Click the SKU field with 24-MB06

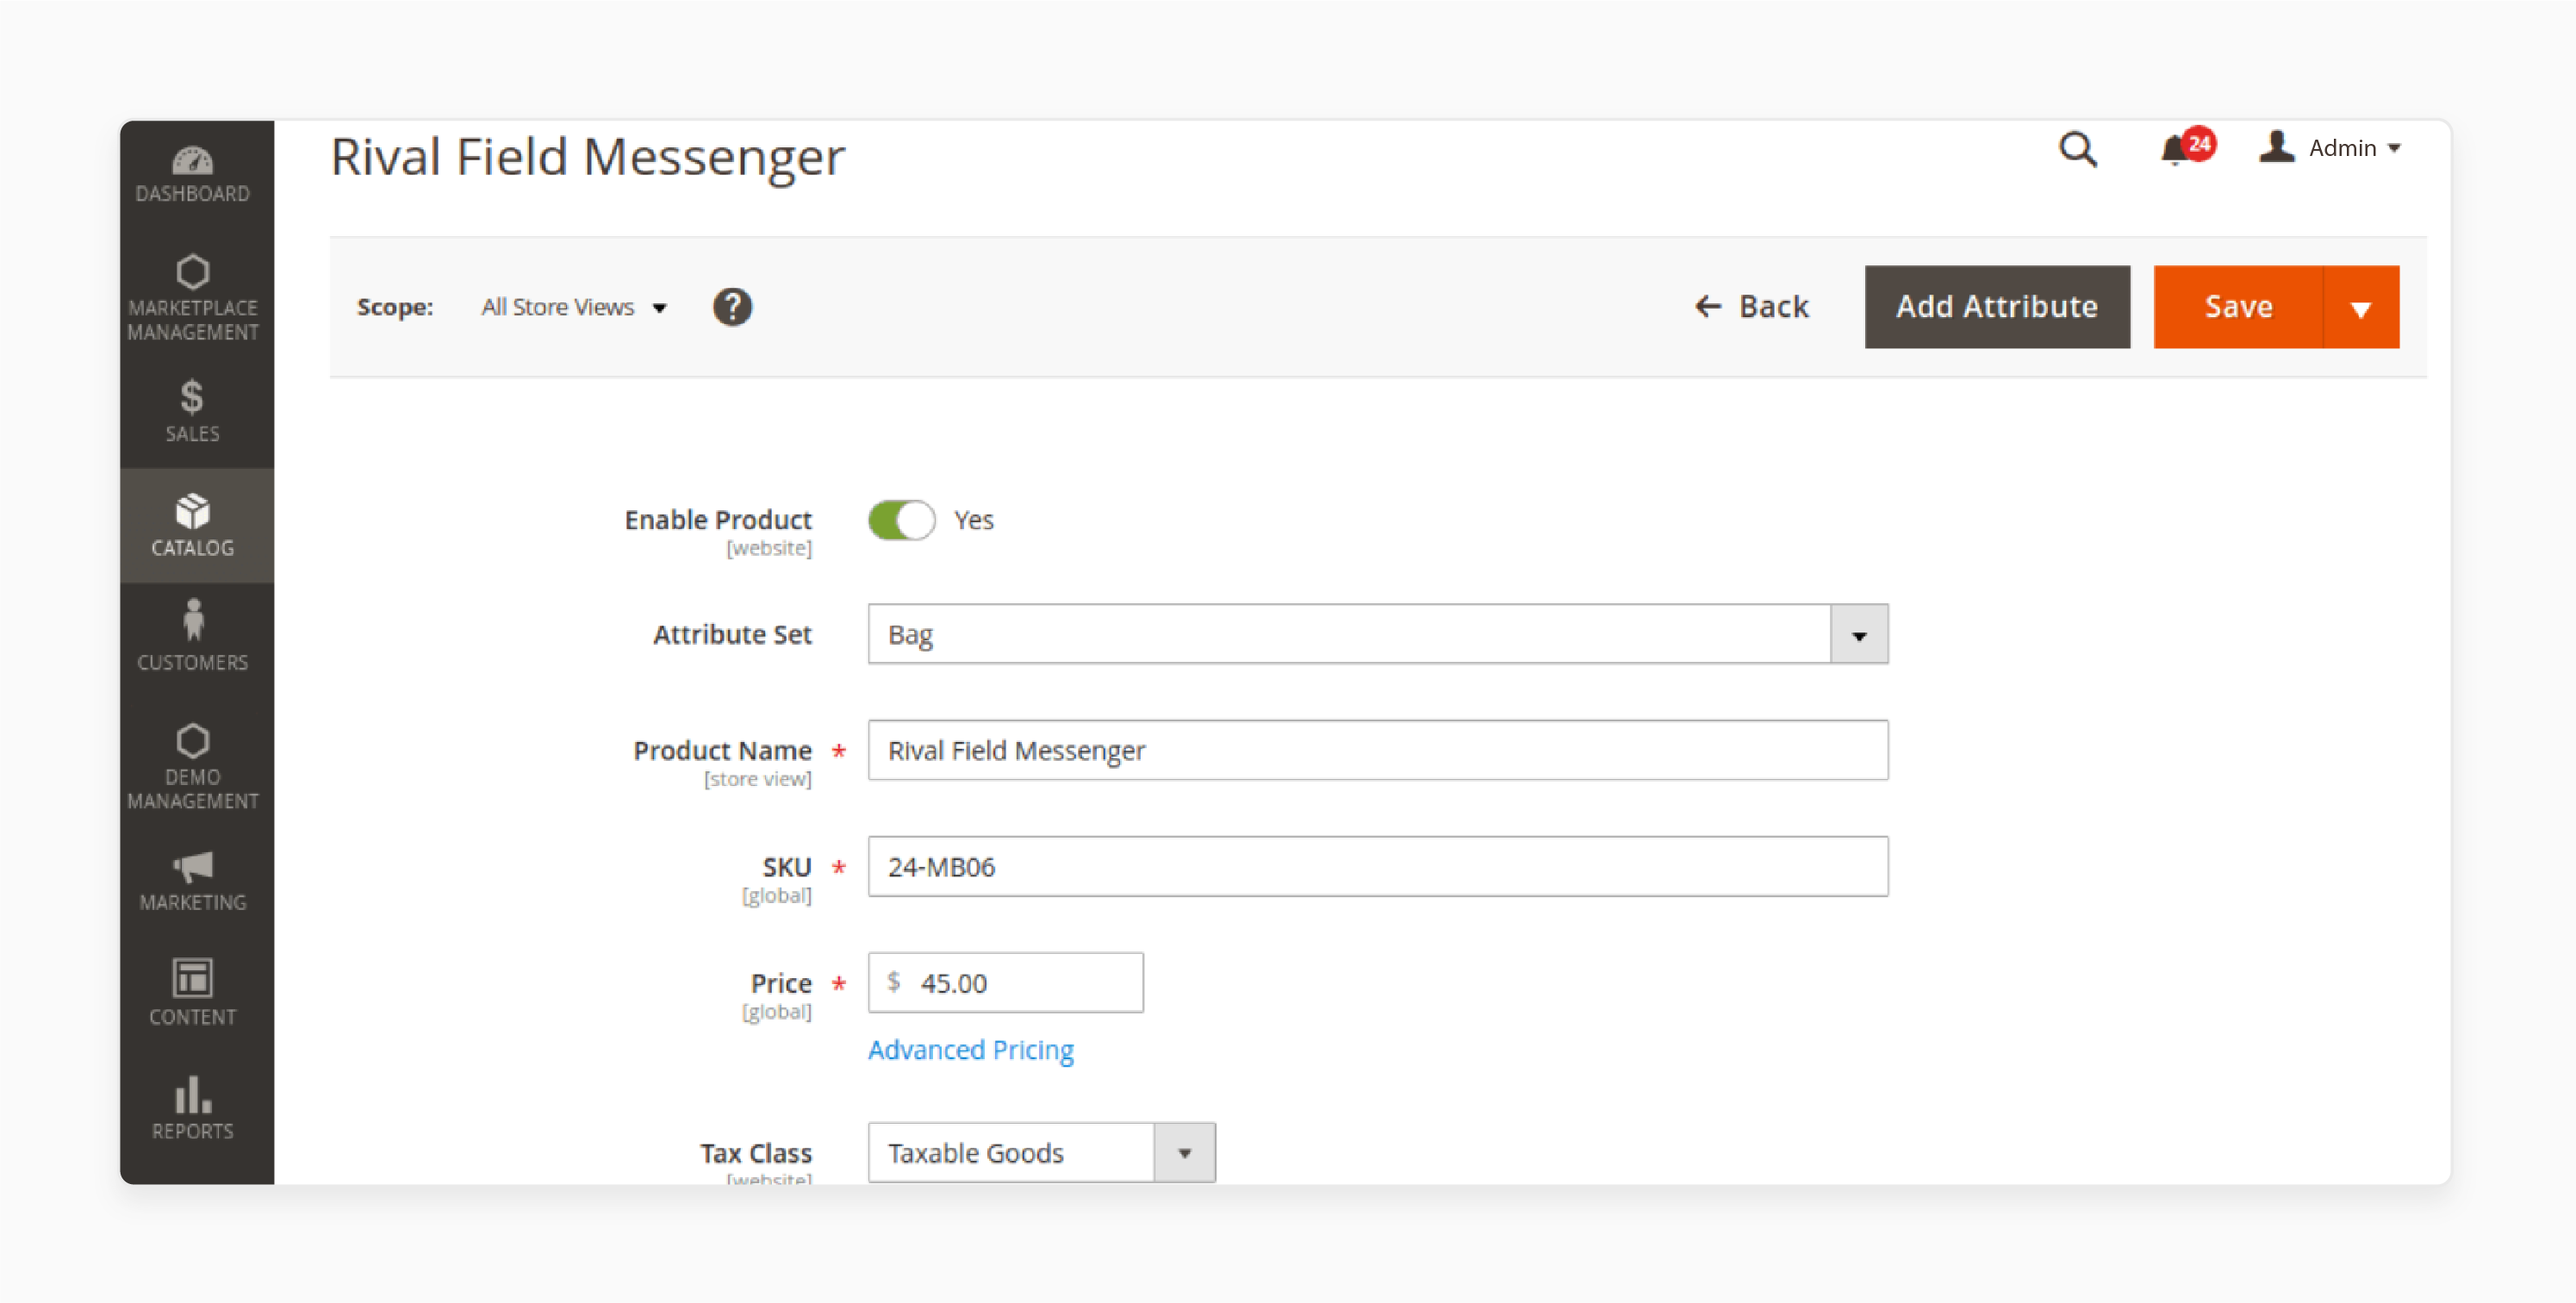[x=1378, y=866]
